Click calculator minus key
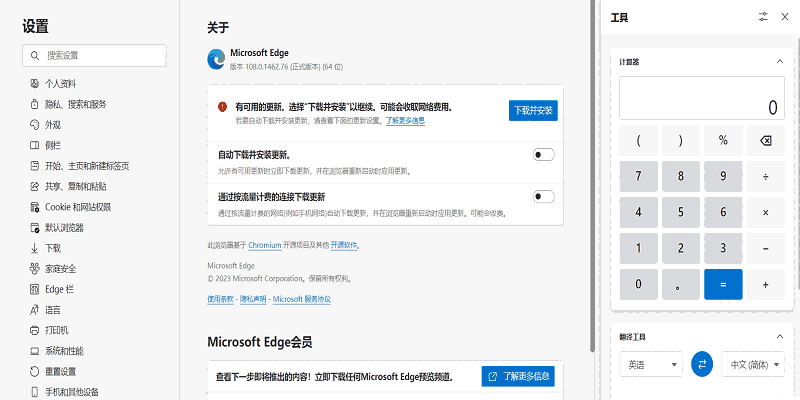Viewport: 800px width, 400px height. (x=766, y=248)
